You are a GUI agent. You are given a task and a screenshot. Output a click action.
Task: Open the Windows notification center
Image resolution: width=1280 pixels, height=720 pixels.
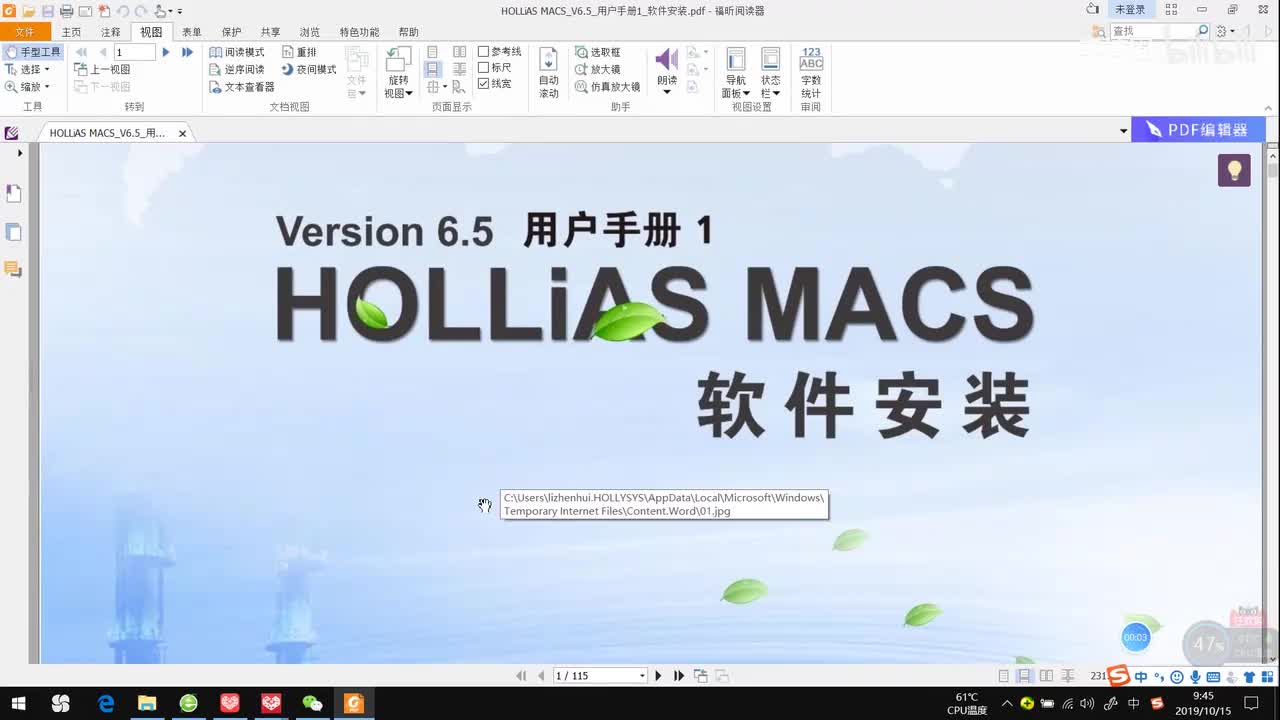(x=1251, y=703)
